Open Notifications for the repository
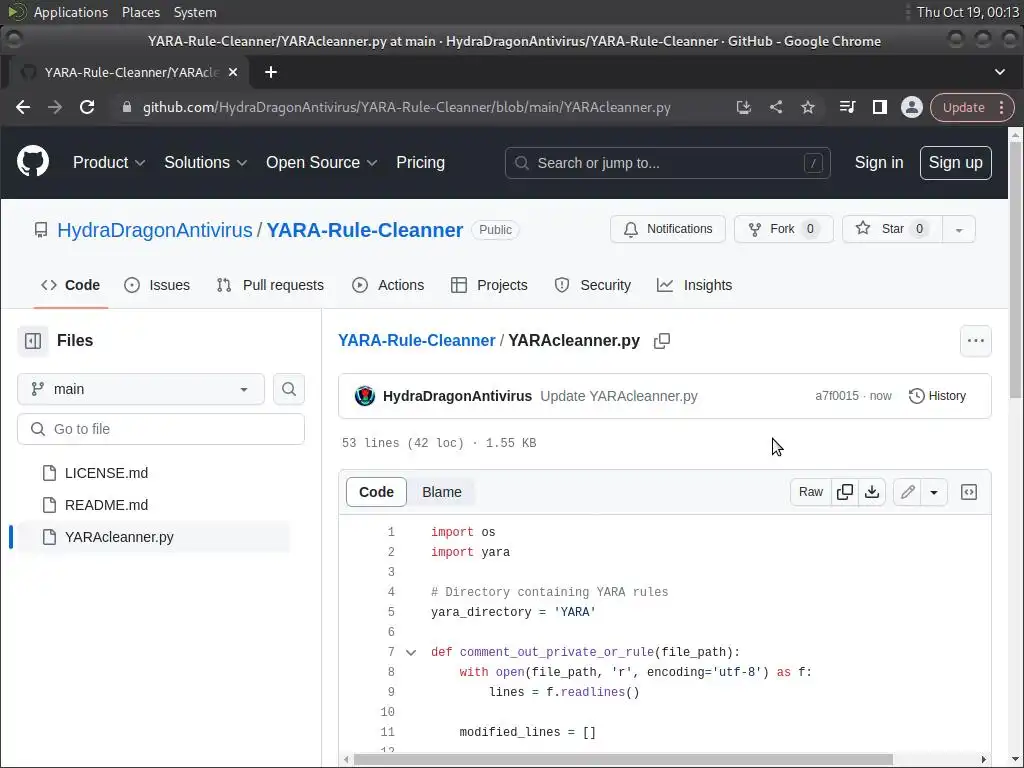Viewport: 1024px width, 768px height. pyautogui.click(x=667, y=229)
